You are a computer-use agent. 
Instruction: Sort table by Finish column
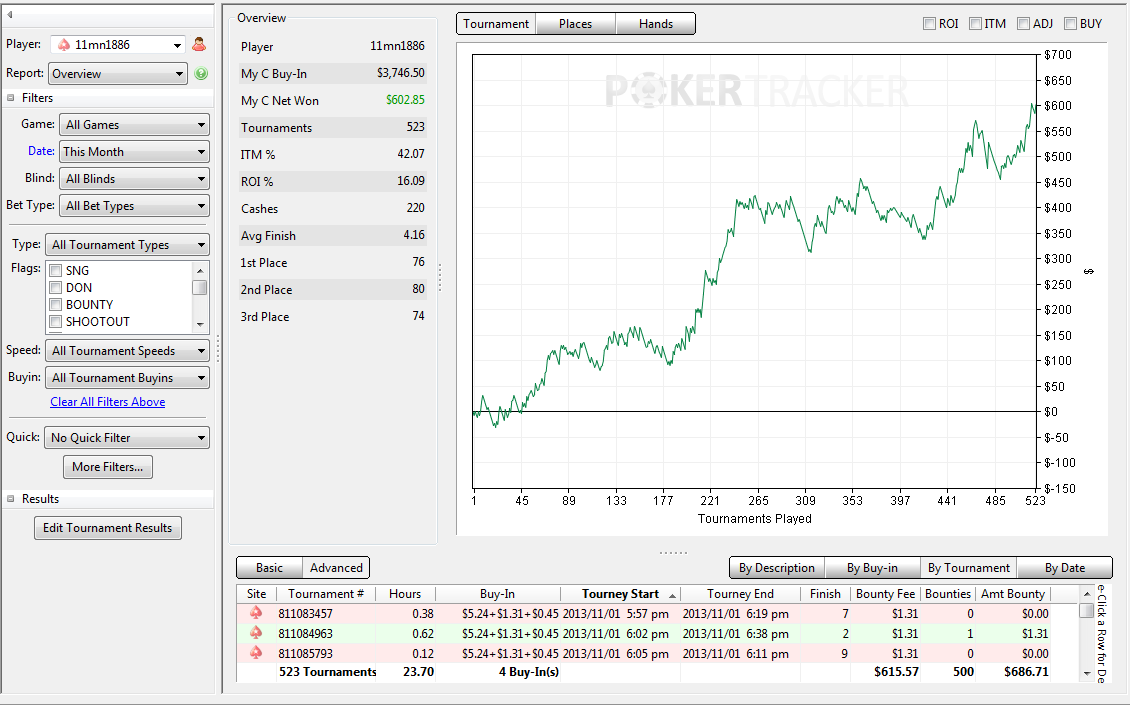pyautogui.click(x=825, y=594)
